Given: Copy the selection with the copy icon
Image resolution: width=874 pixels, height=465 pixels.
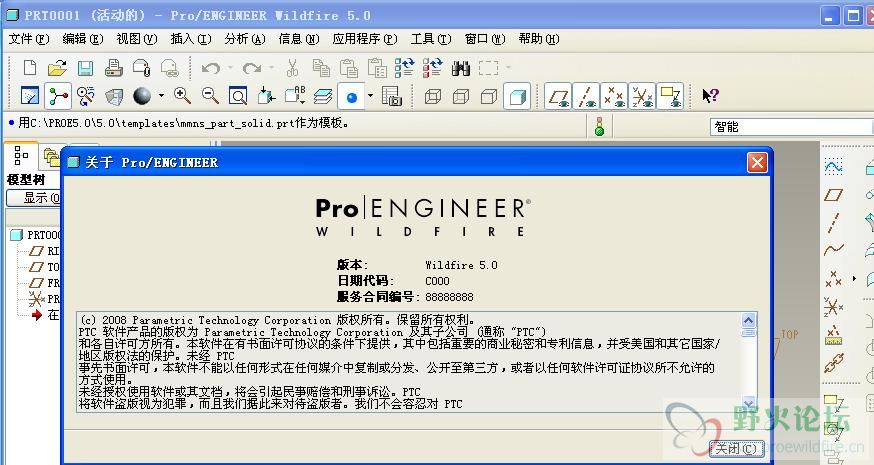Looking at the screenshot, I should (x=321, y=68).
